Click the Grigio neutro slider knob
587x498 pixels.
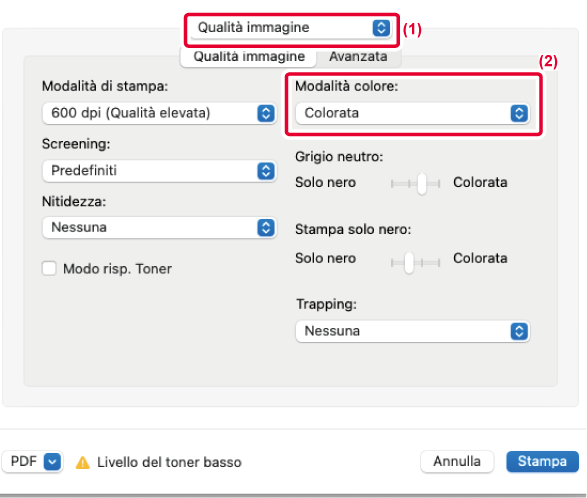[422, 183]
